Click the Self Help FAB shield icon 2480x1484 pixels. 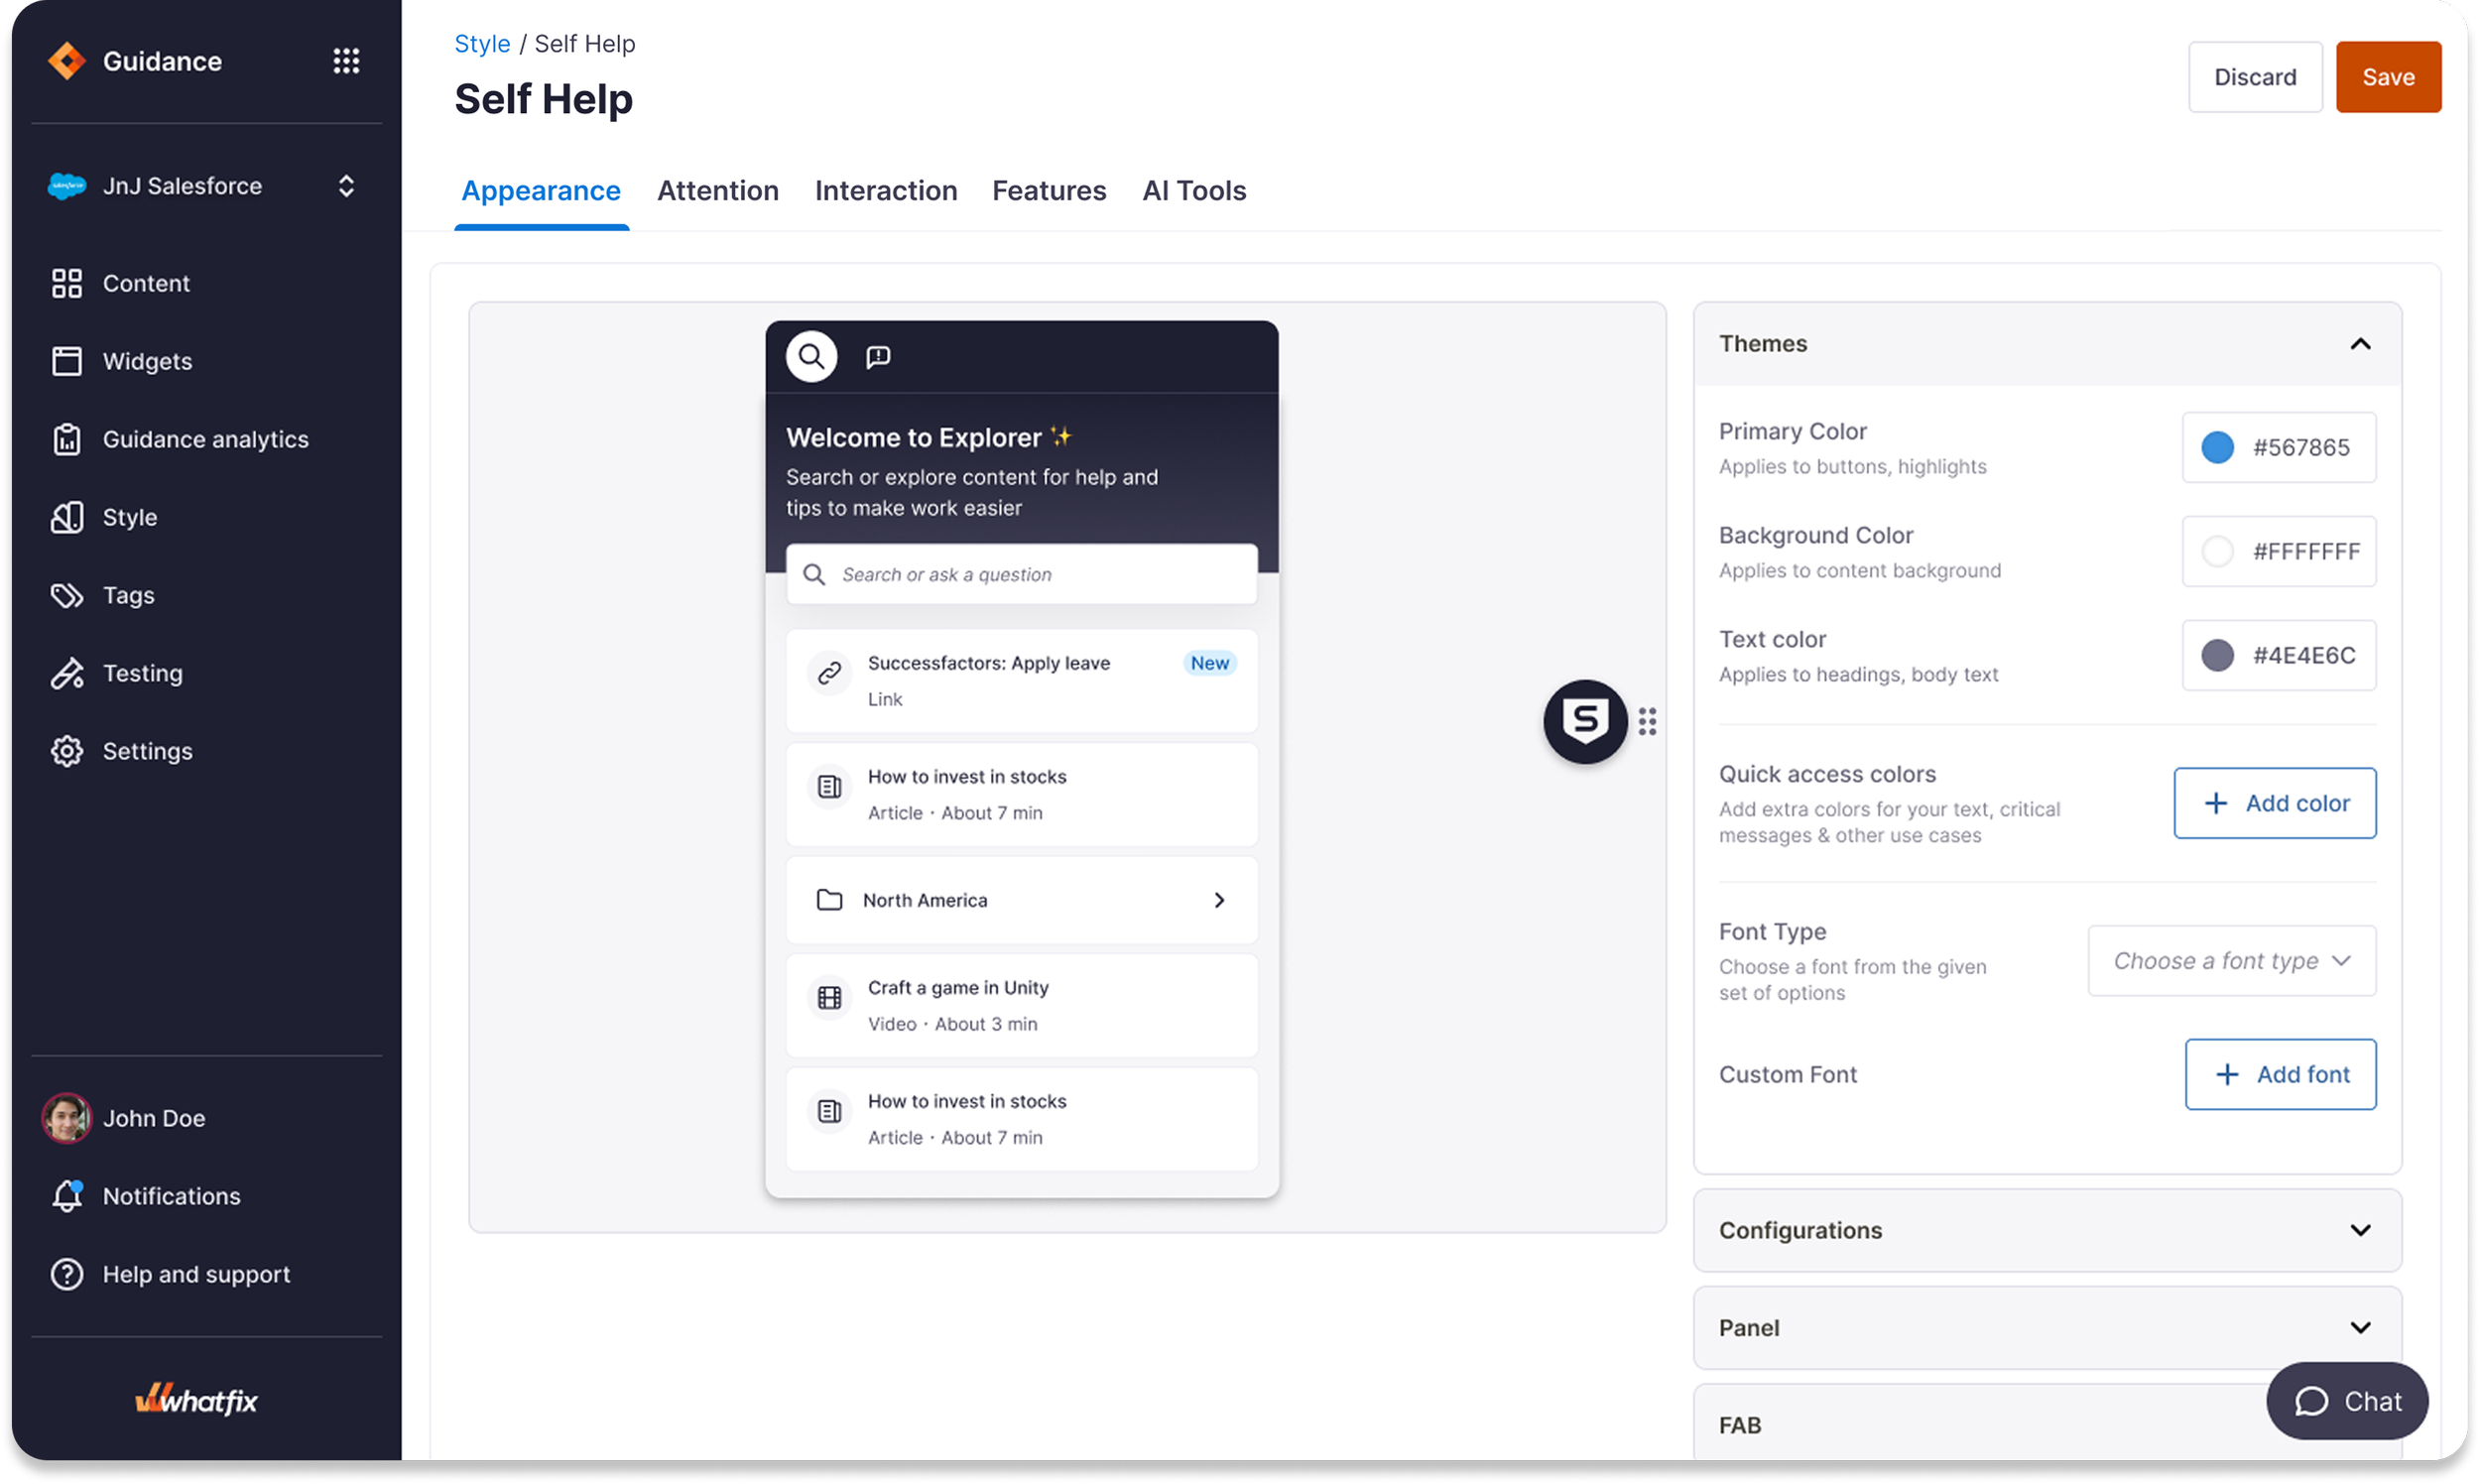[x=1585, y=721]
